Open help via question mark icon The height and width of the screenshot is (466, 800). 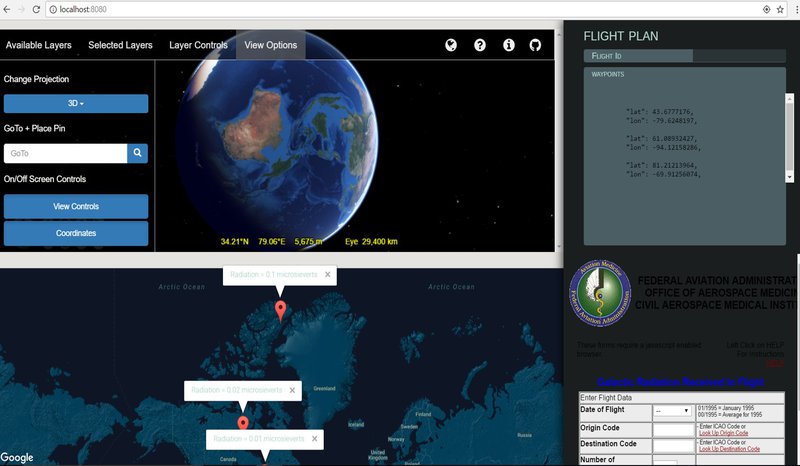click(x=480, y=45)
